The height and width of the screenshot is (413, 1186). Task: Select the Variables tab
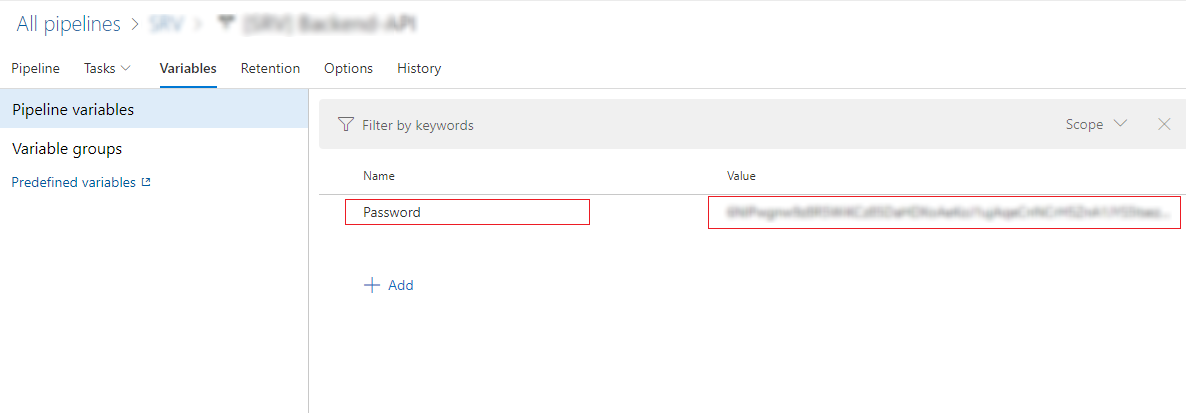tap(188, 68)
